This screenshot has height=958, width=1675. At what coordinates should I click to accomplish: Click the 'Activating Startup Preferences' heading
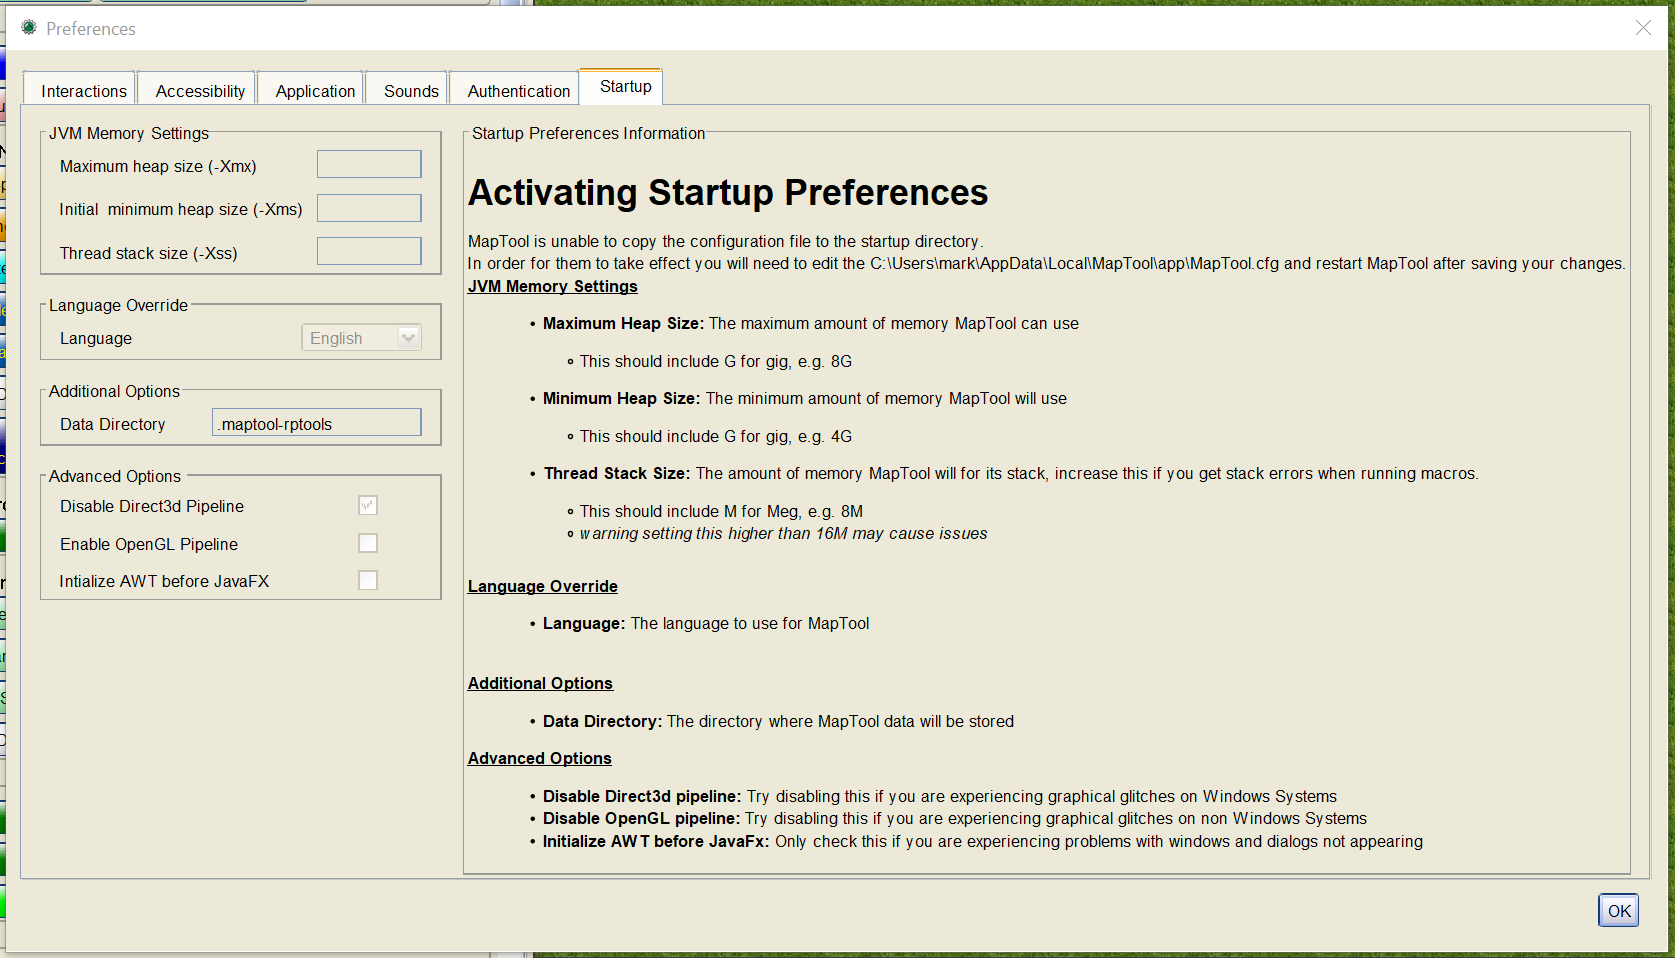pos(728,192)
